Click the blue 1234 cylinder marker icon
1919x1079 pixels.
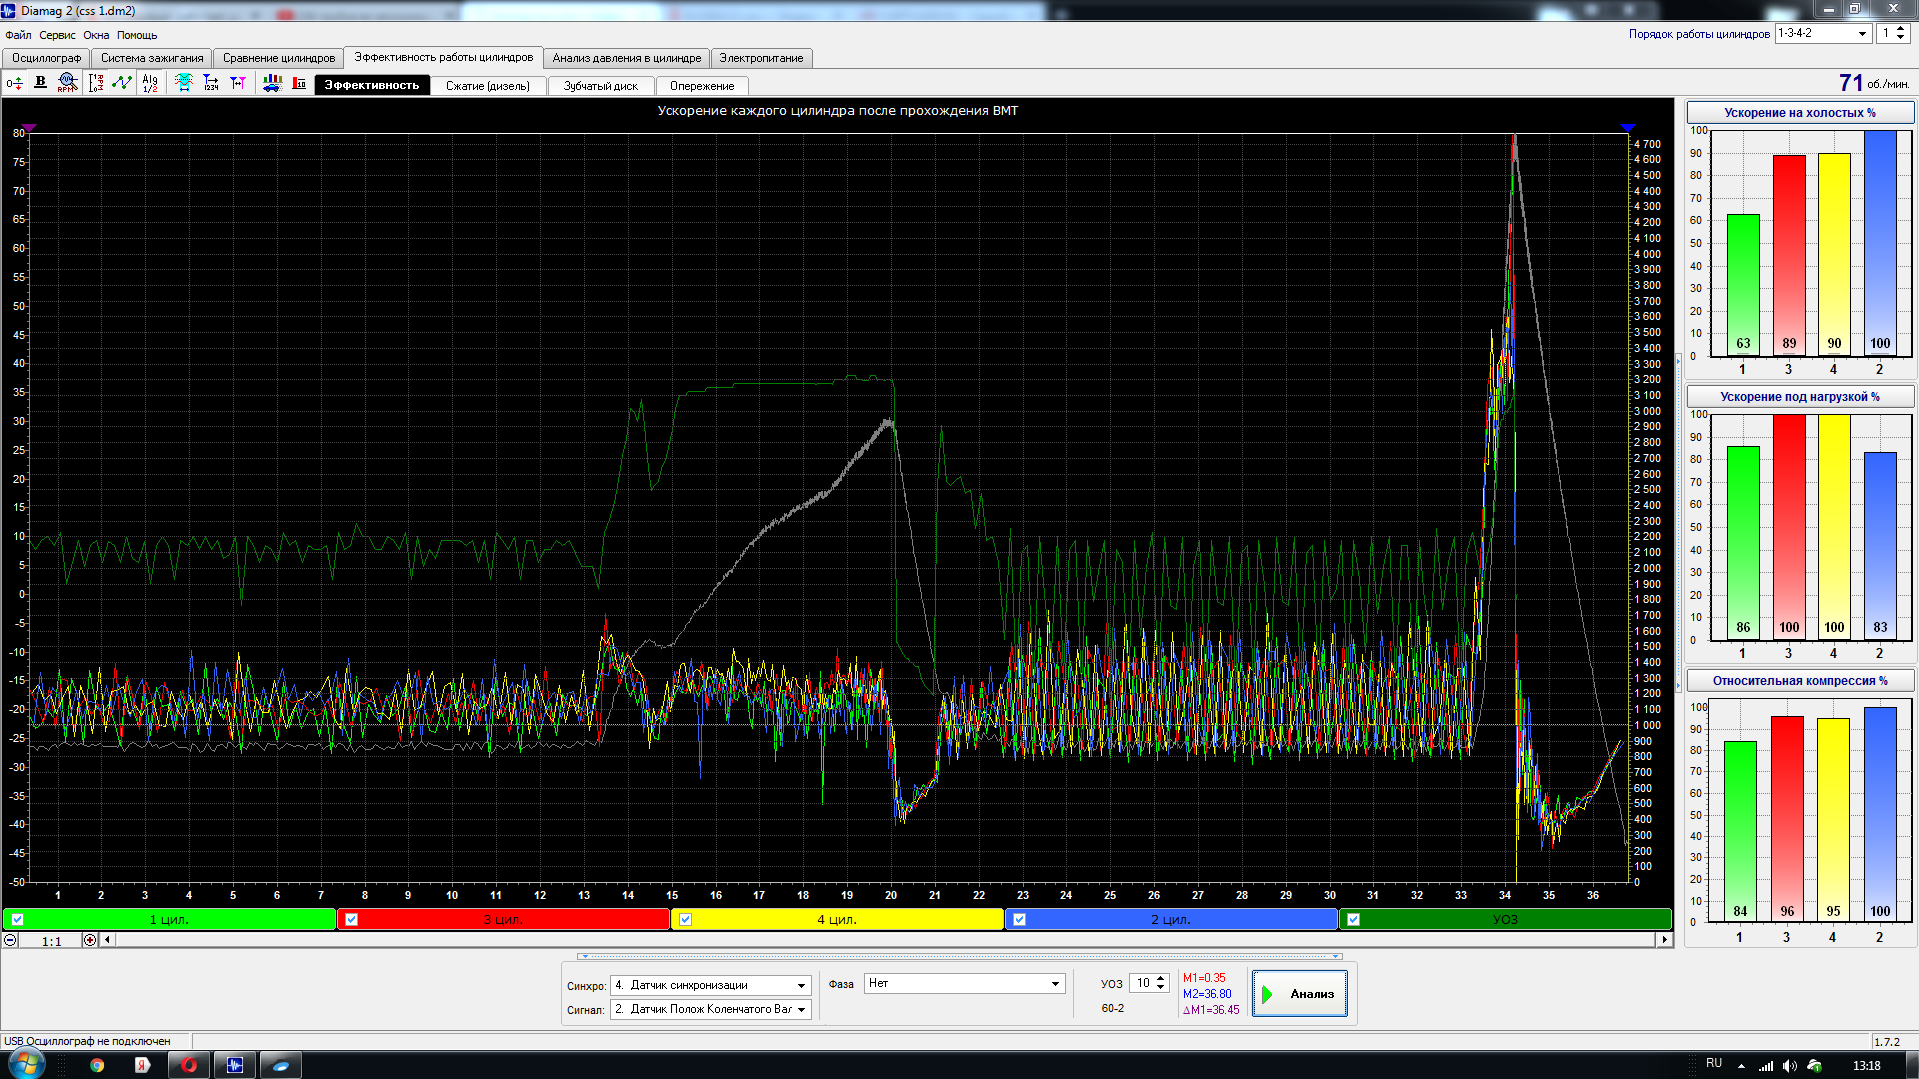tap(211, 83)
